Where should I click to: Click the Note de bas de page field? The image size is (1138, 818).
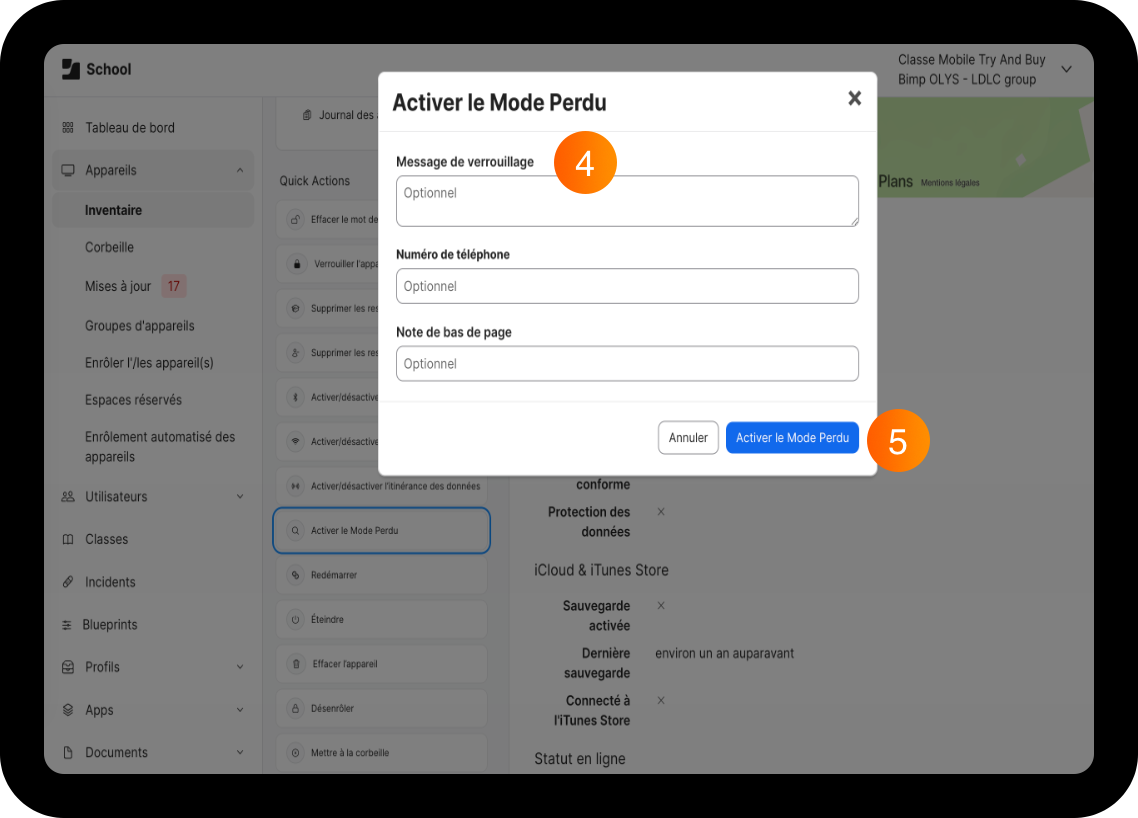click(x=627, y=364)
